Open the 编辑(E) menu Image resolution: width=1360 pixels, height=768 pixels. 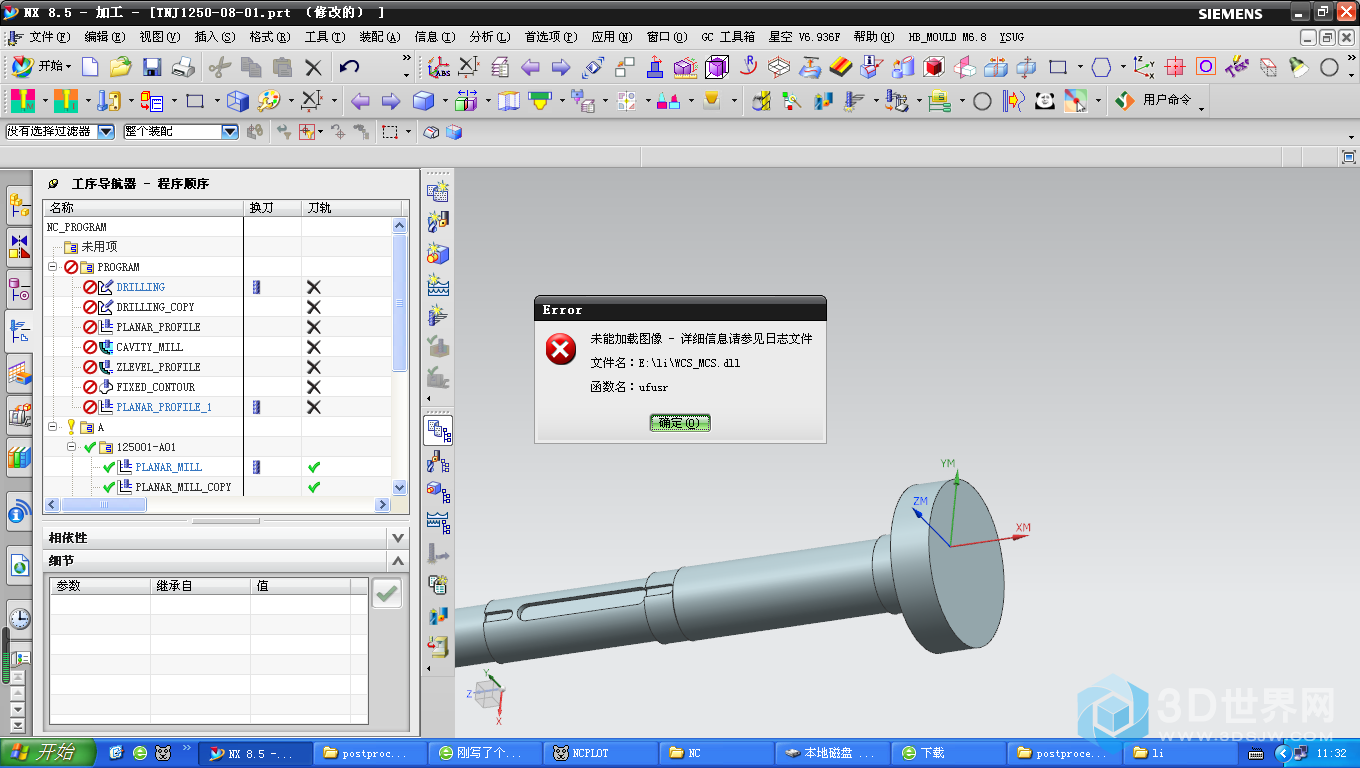click(105, 37)
